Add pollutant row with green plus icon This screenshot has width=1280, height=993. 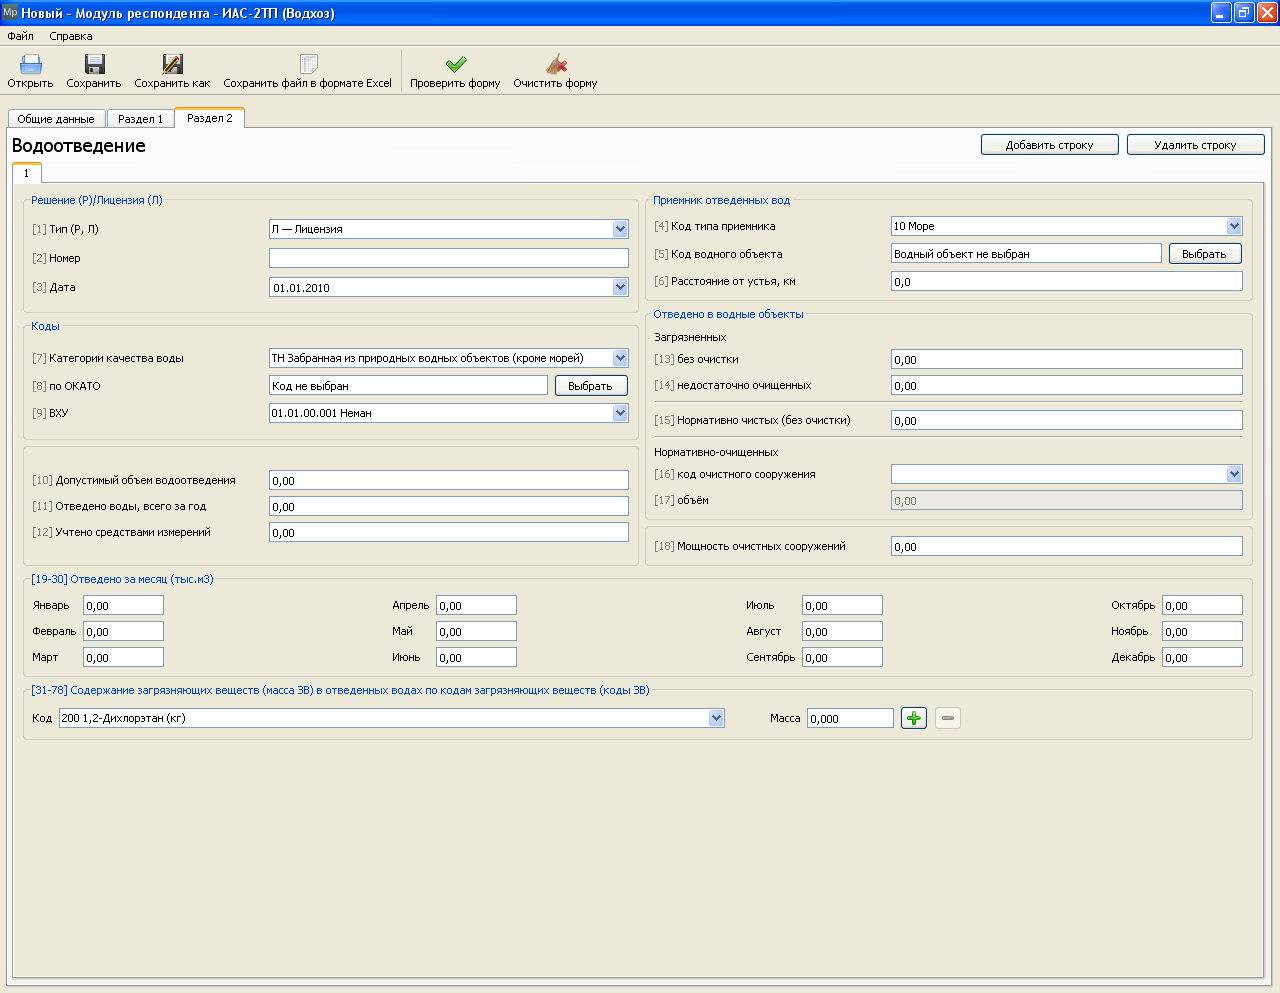pos(914,718)
